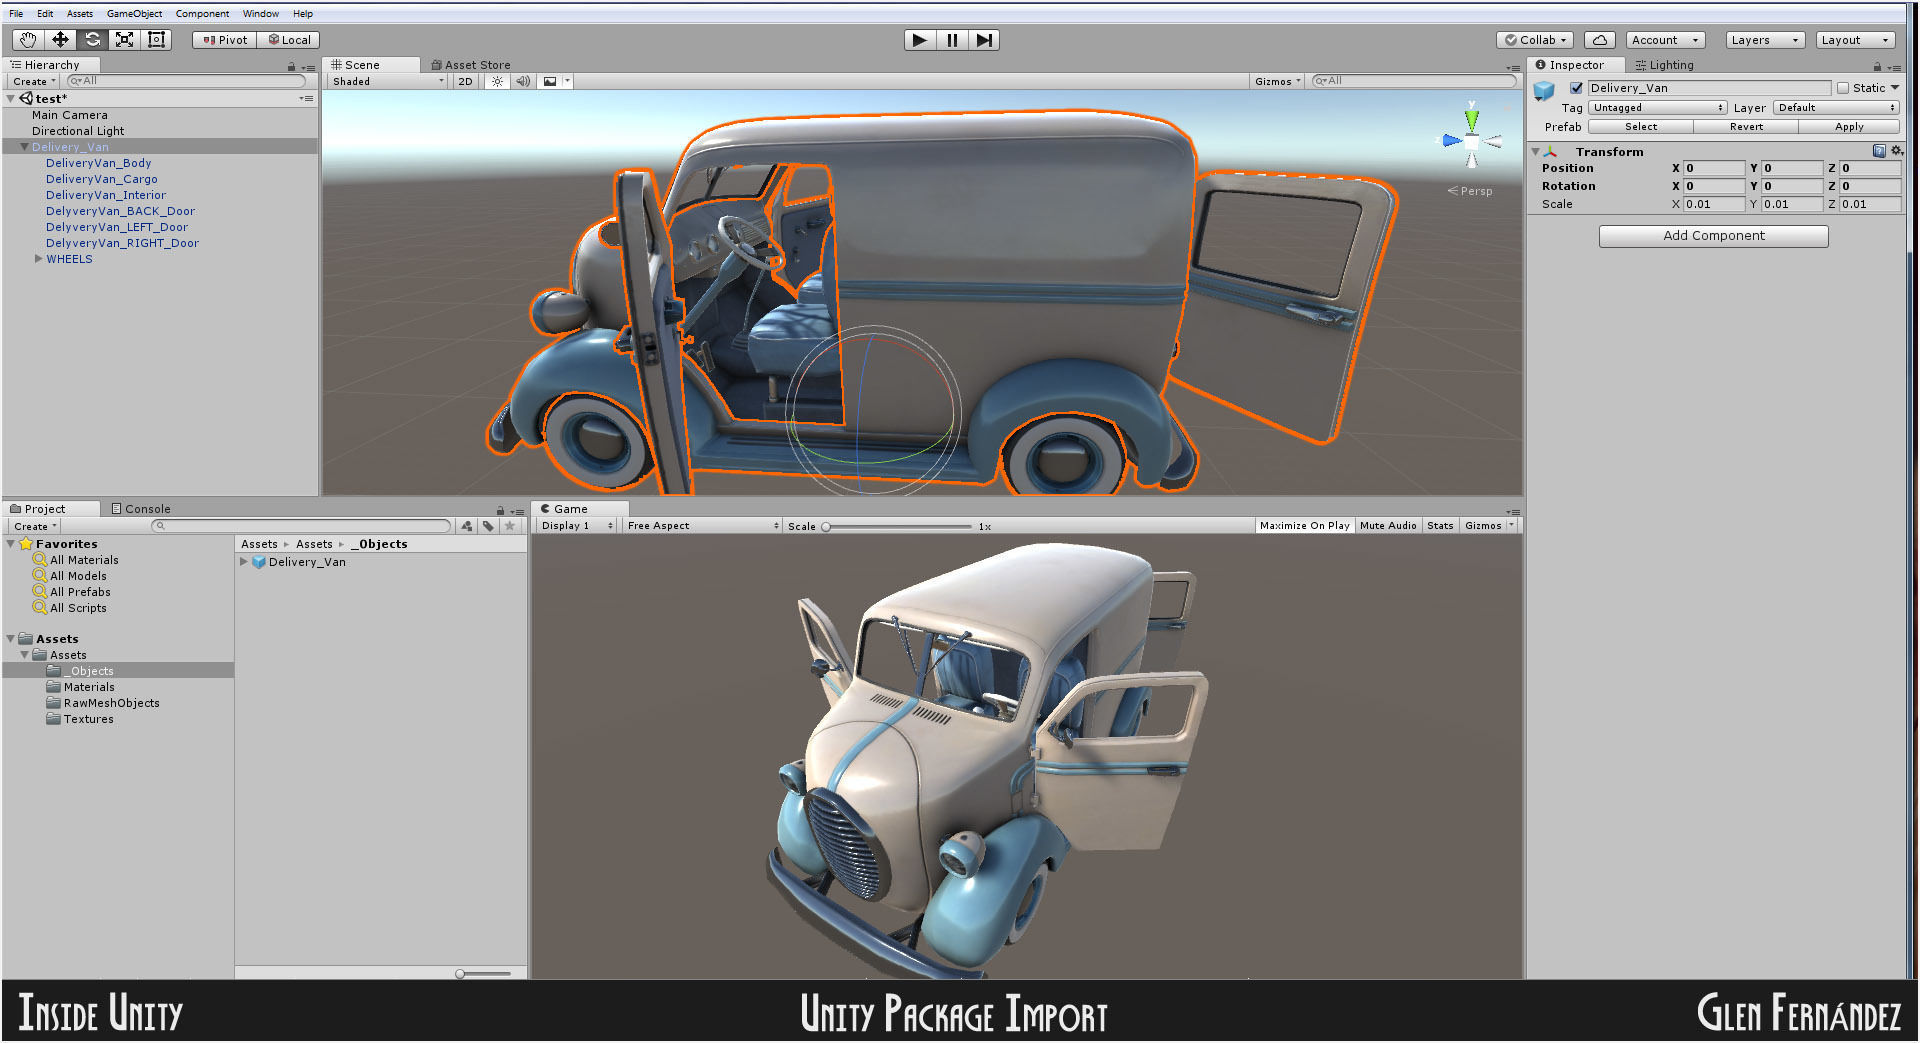Open the Layer Default dropdown
Viewport: 1920px width, 1043px height.
1836,108
